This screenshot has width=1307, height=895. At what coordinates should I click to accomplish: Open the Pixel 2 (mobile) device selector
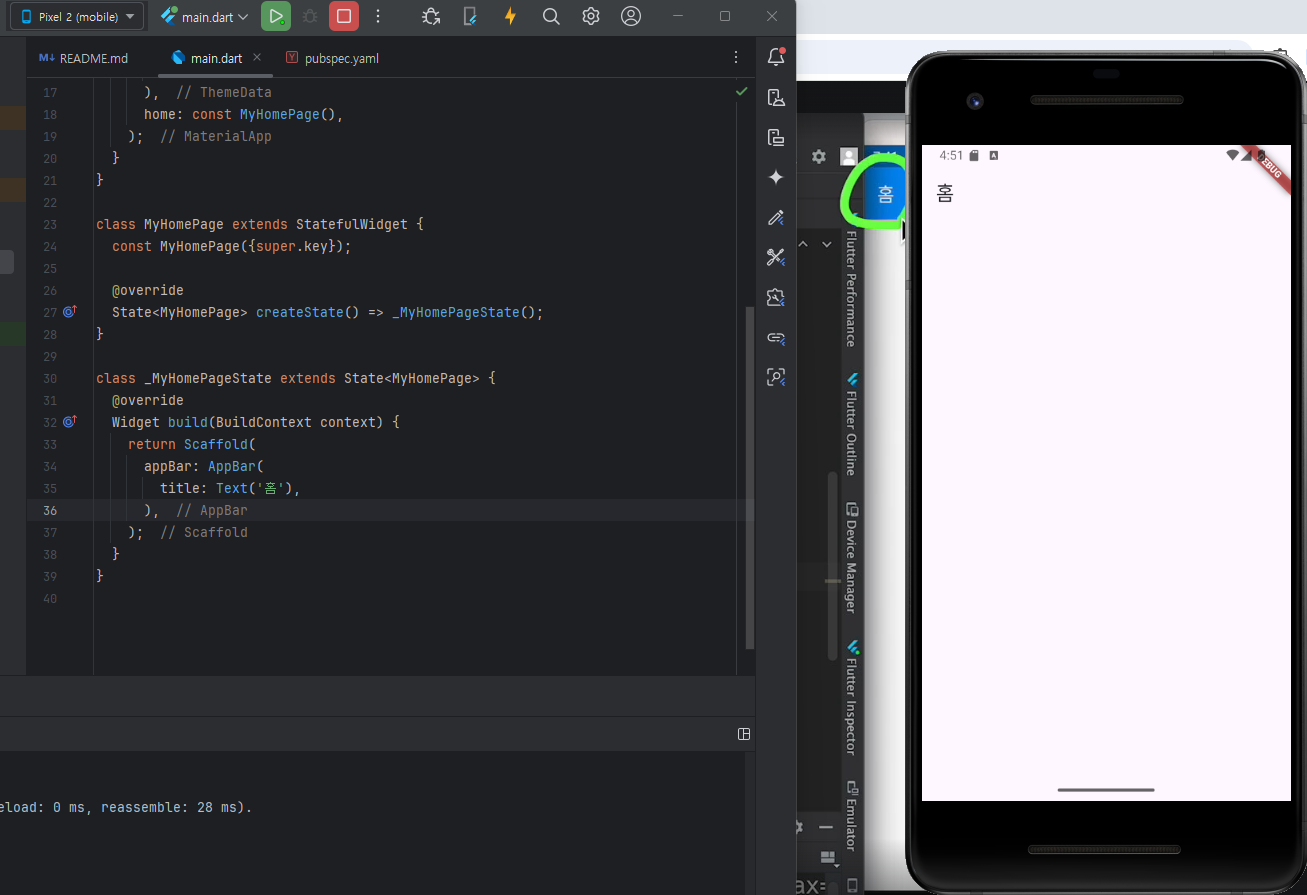pyautogui.click(x=77, y=16)
